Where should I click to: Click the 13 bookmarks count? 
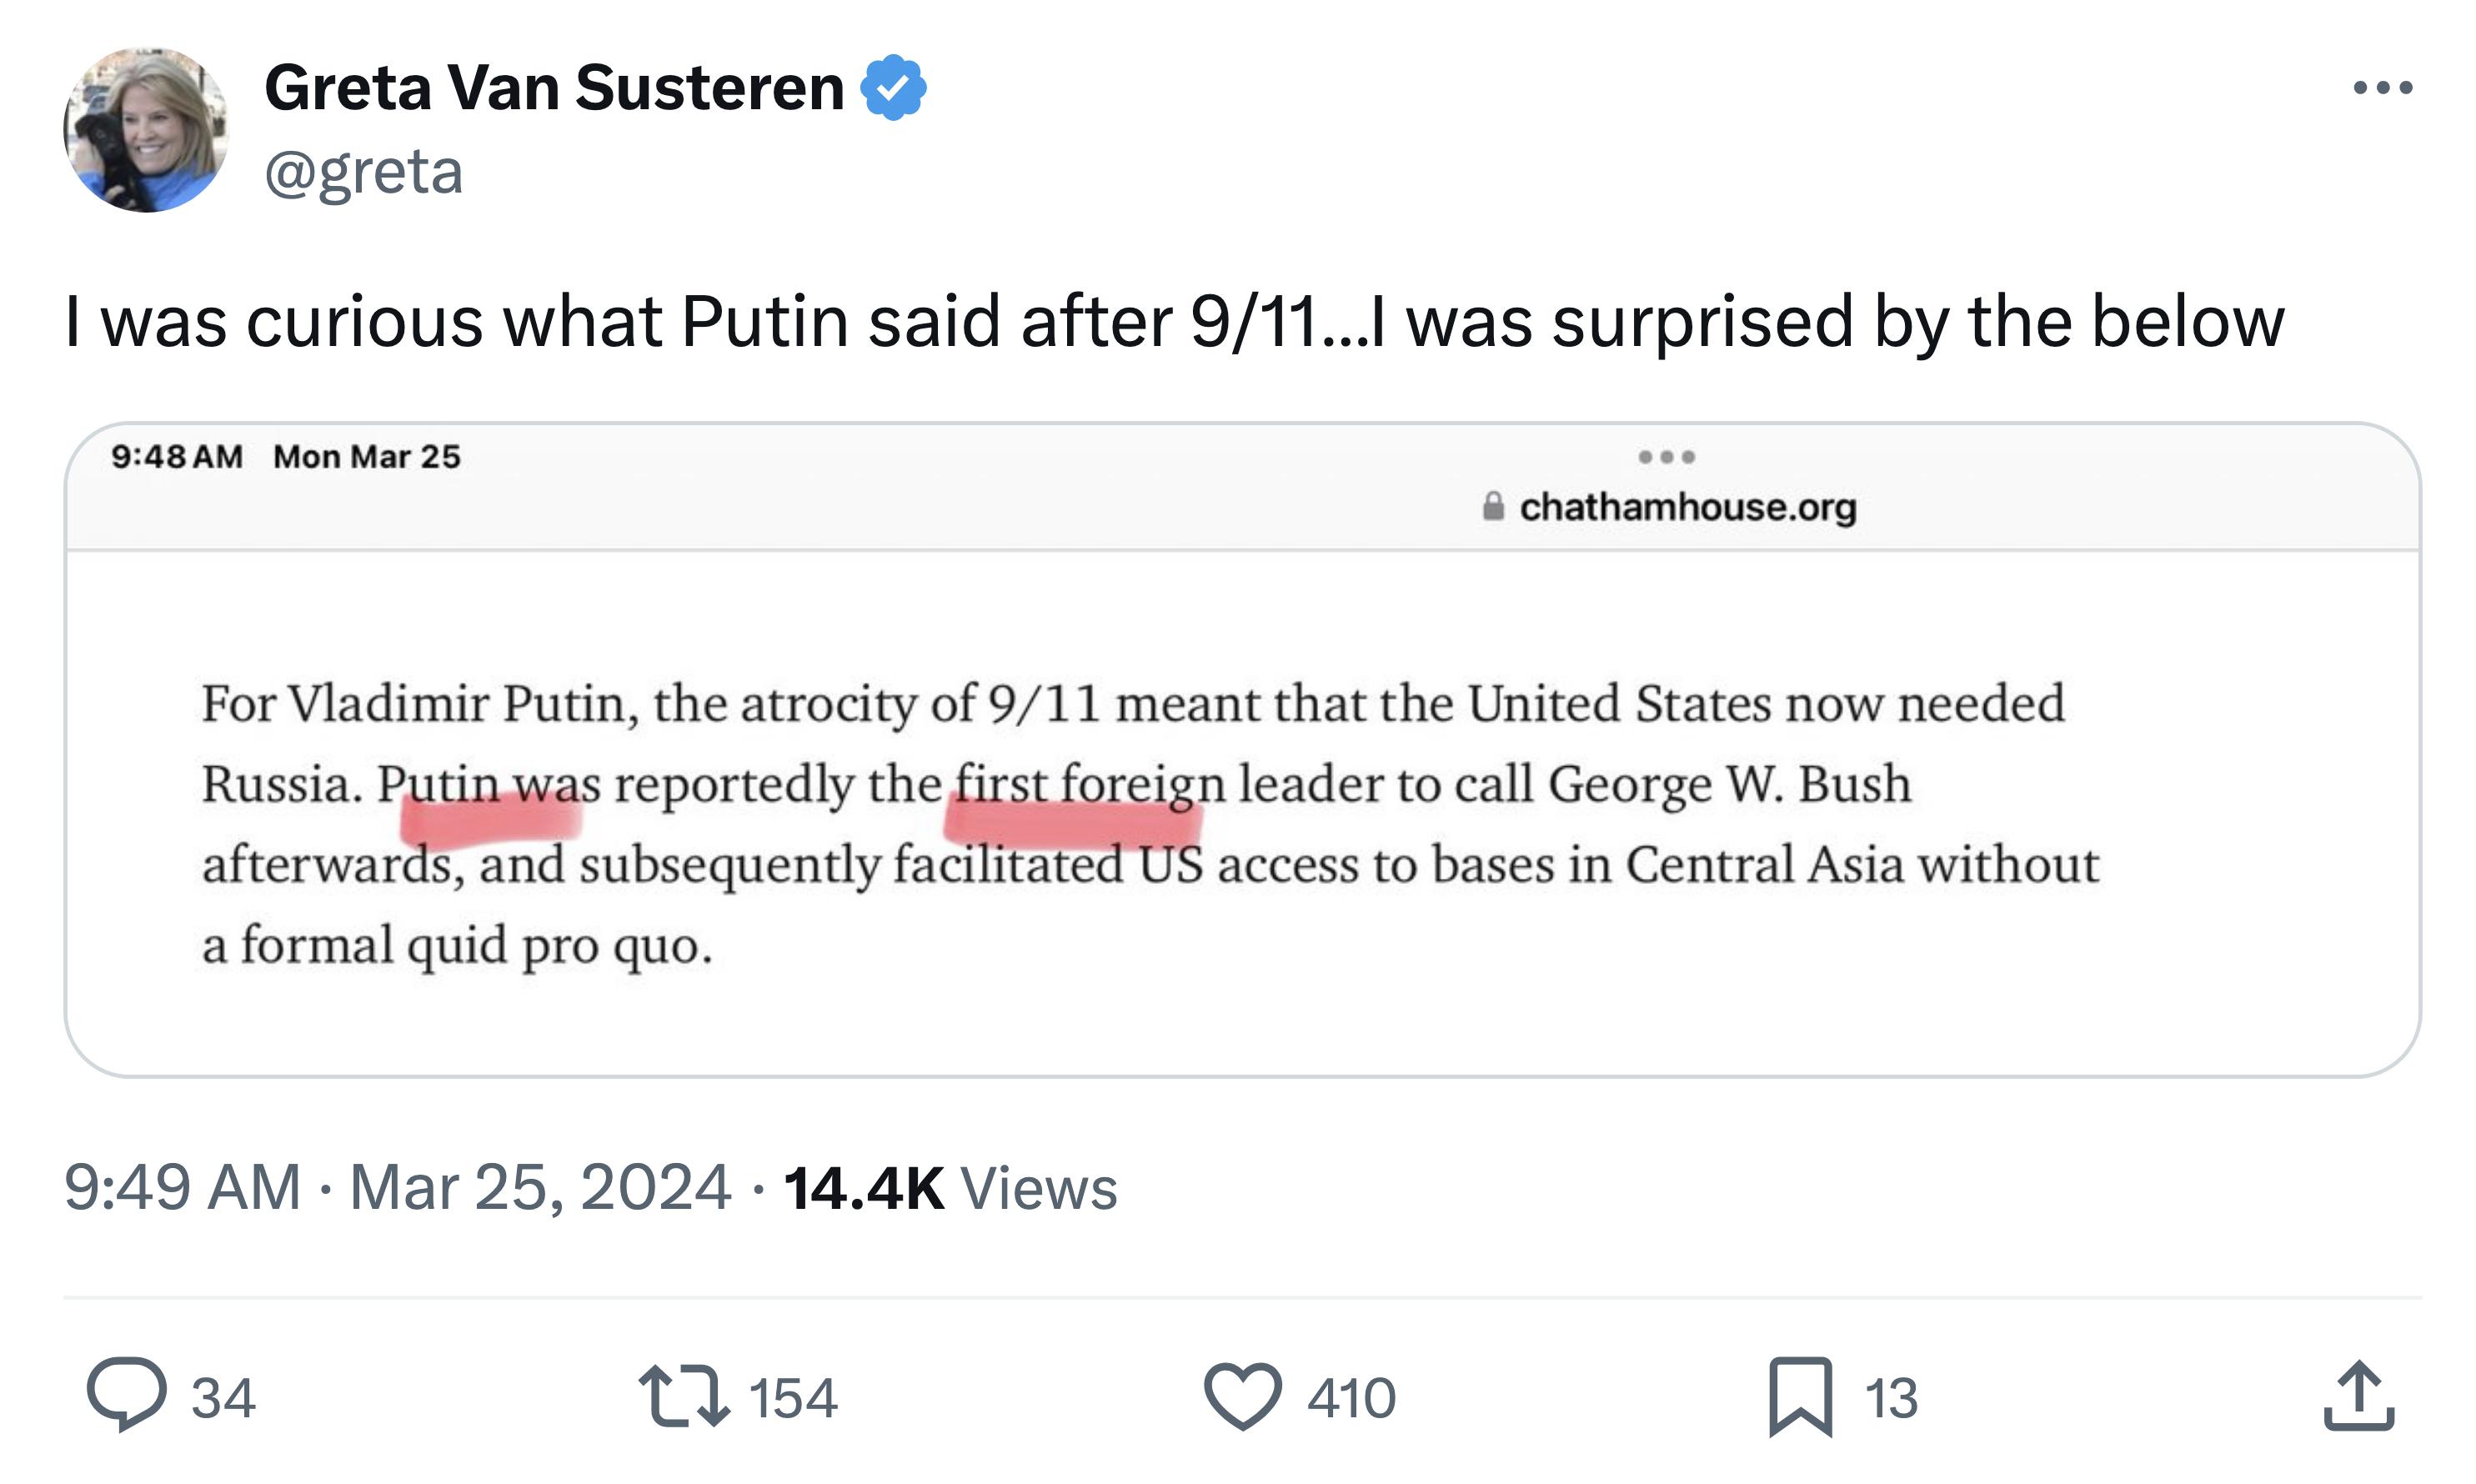[1891, 1398]
